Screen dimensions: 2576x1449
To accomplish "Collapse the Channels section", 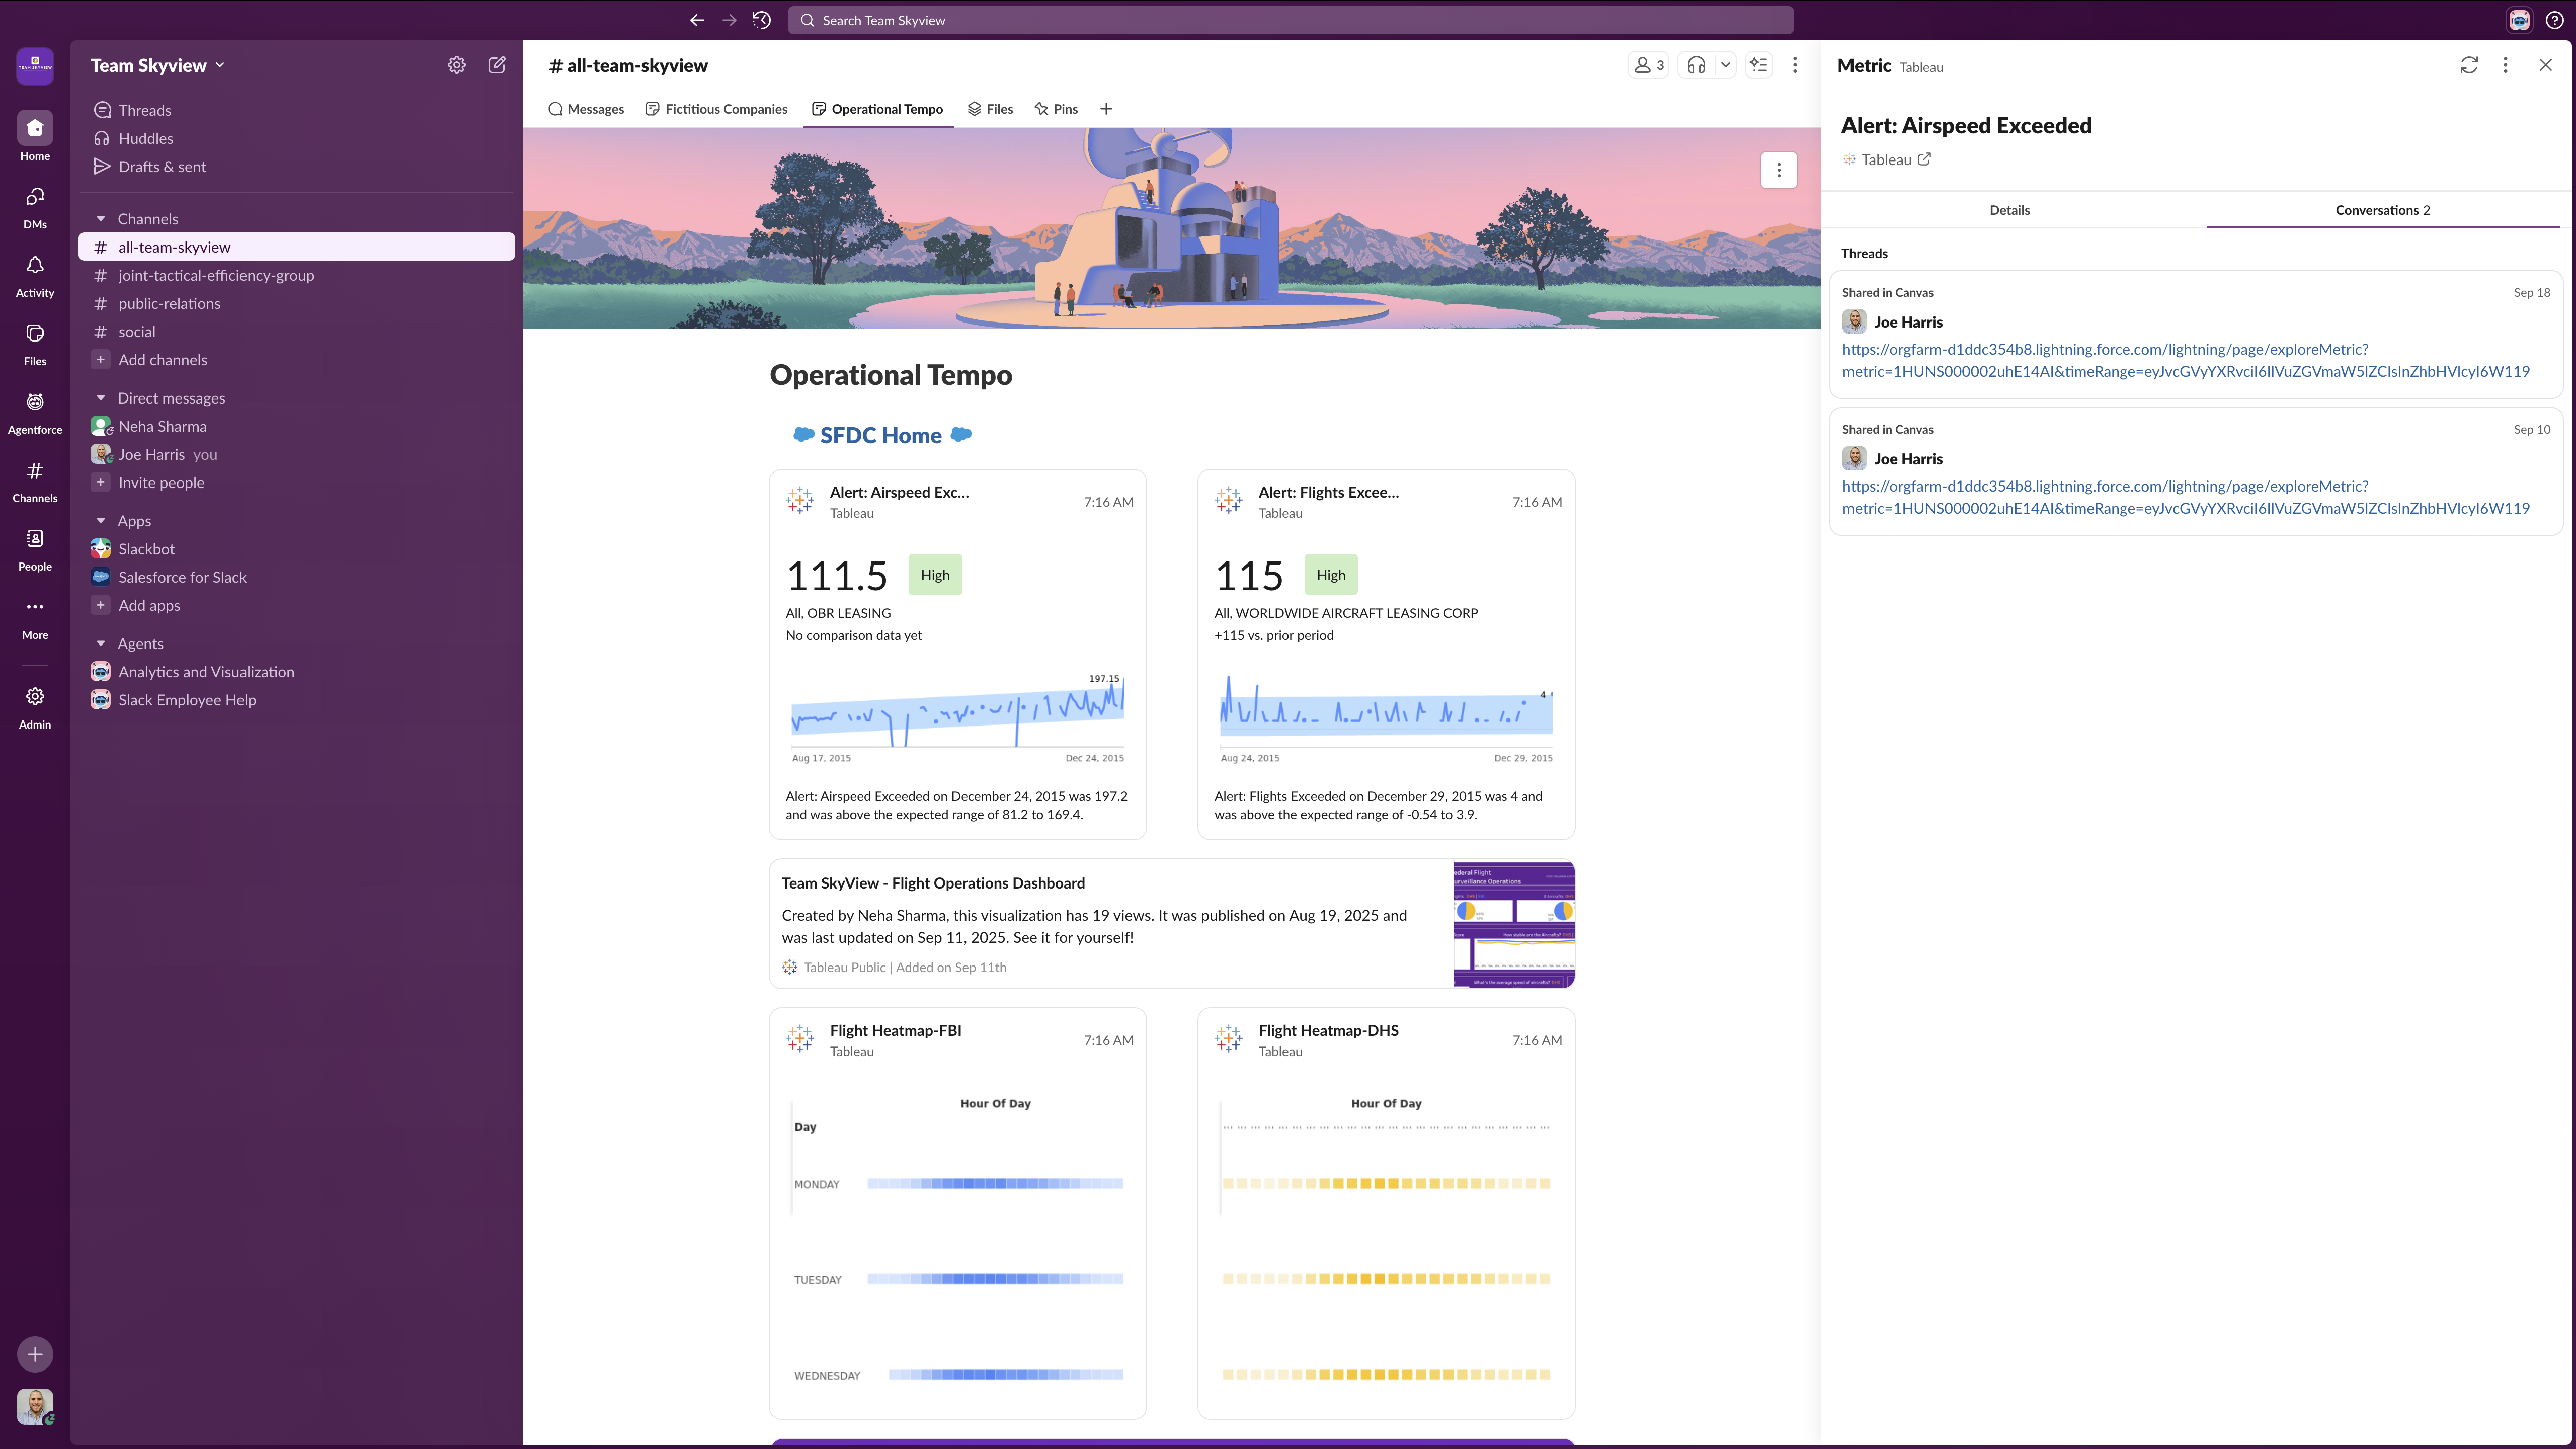I will click(x=101, y=219).
